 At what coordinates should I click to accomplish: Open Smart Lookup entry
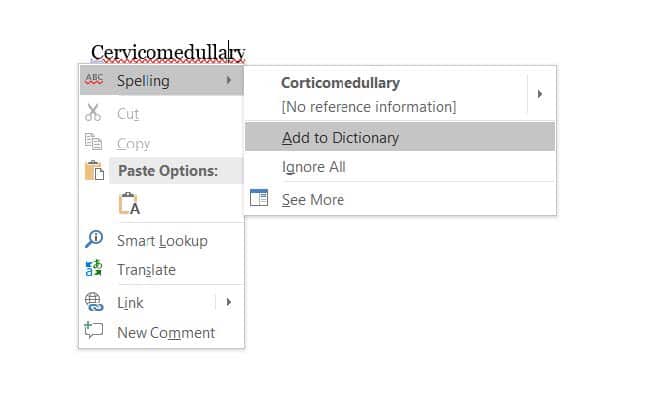[162, 241]
